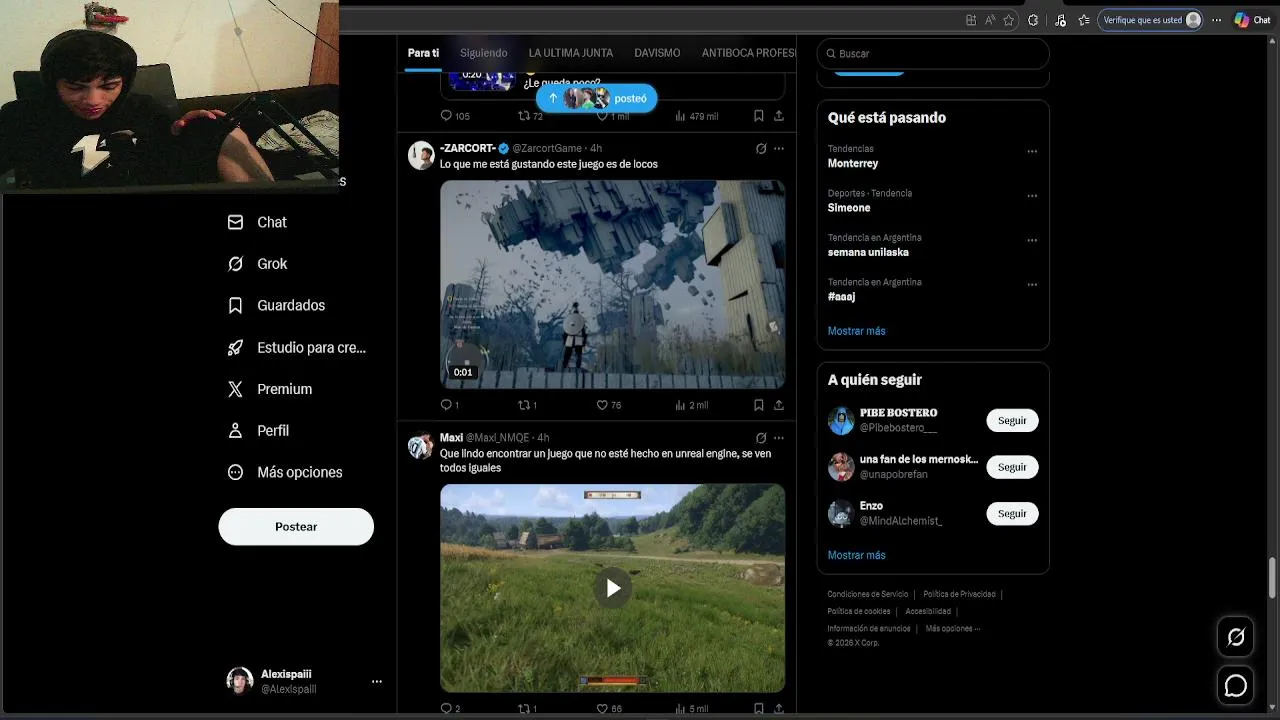Play the ZARCORT game video

coord(612,284)
